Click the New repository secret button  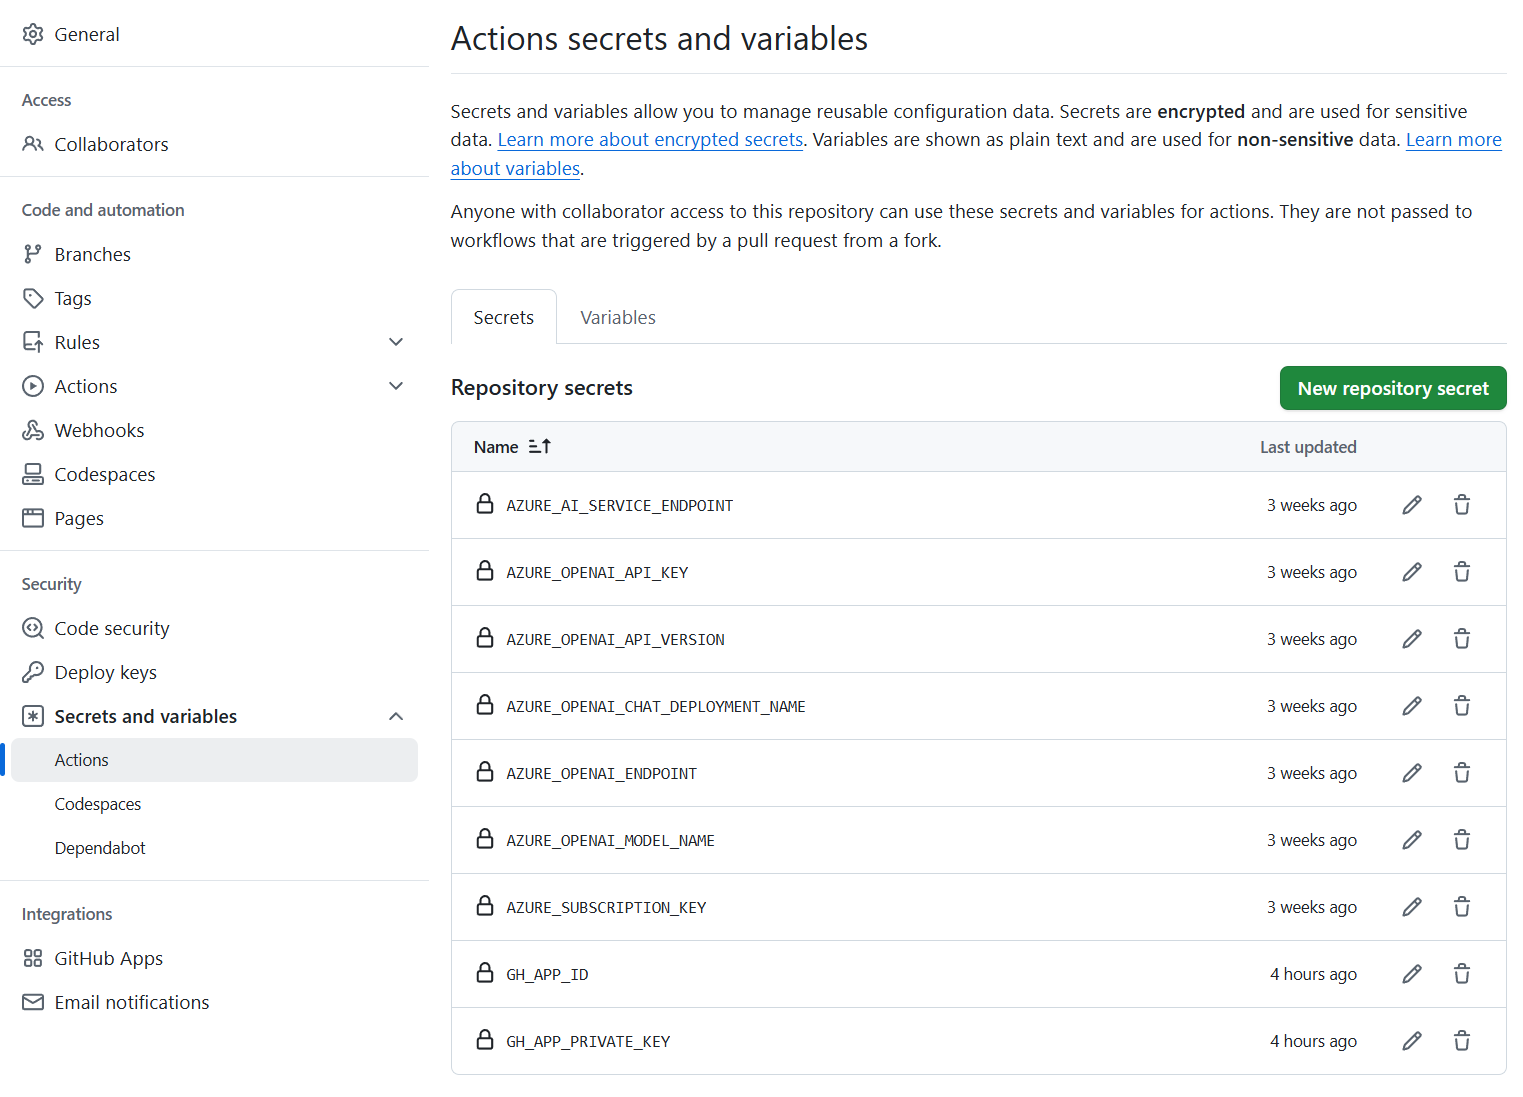[x=1392, y=388]
